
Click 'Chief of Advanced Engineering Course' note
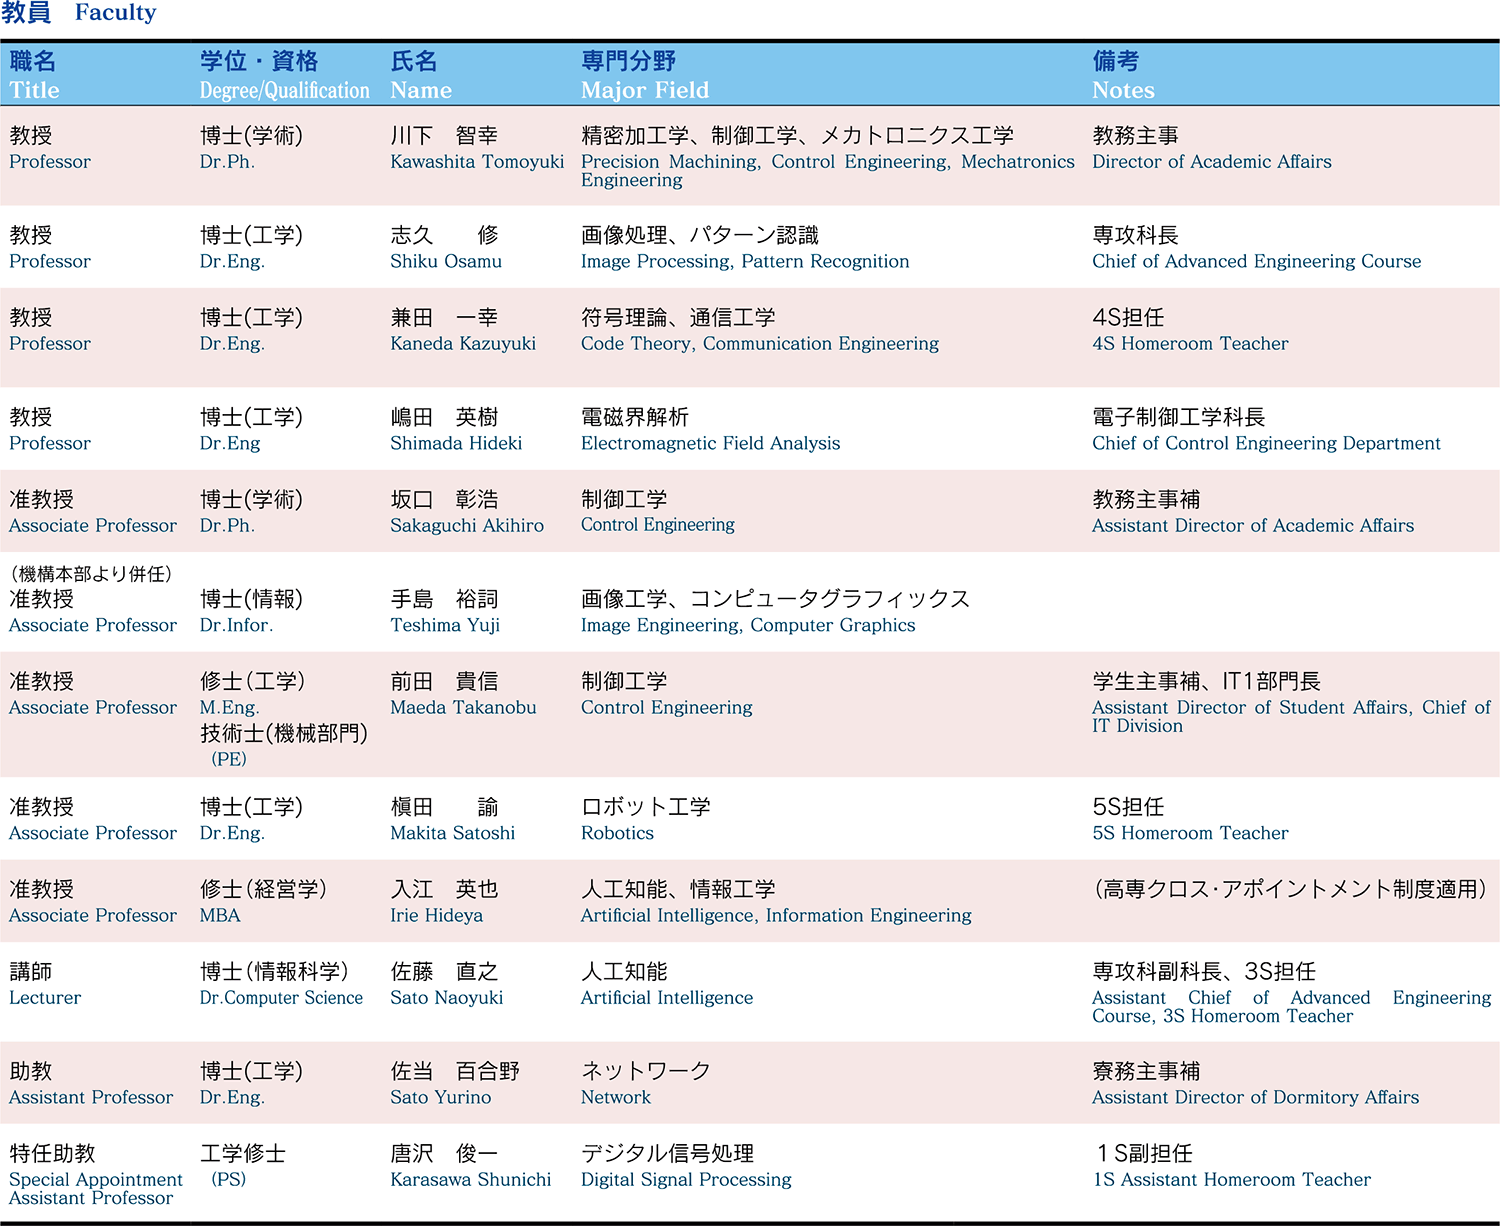click(1257, 262)
